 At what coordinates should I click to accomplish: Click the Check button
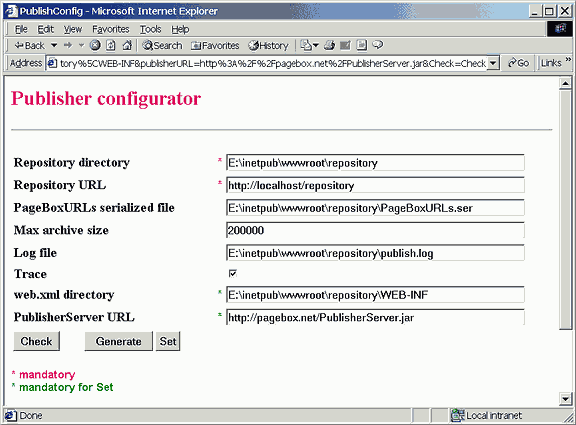36,341
